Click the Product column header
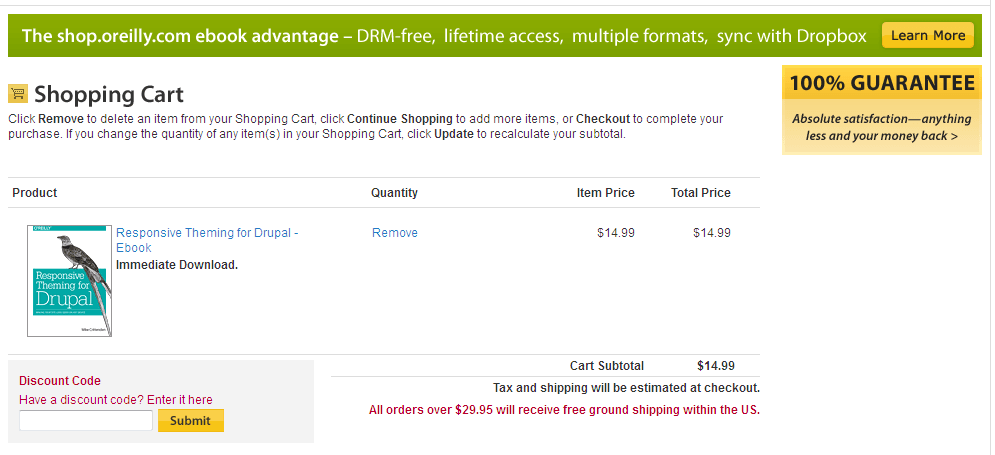Viewport: 995px width, 455px height. pos(35,193)
